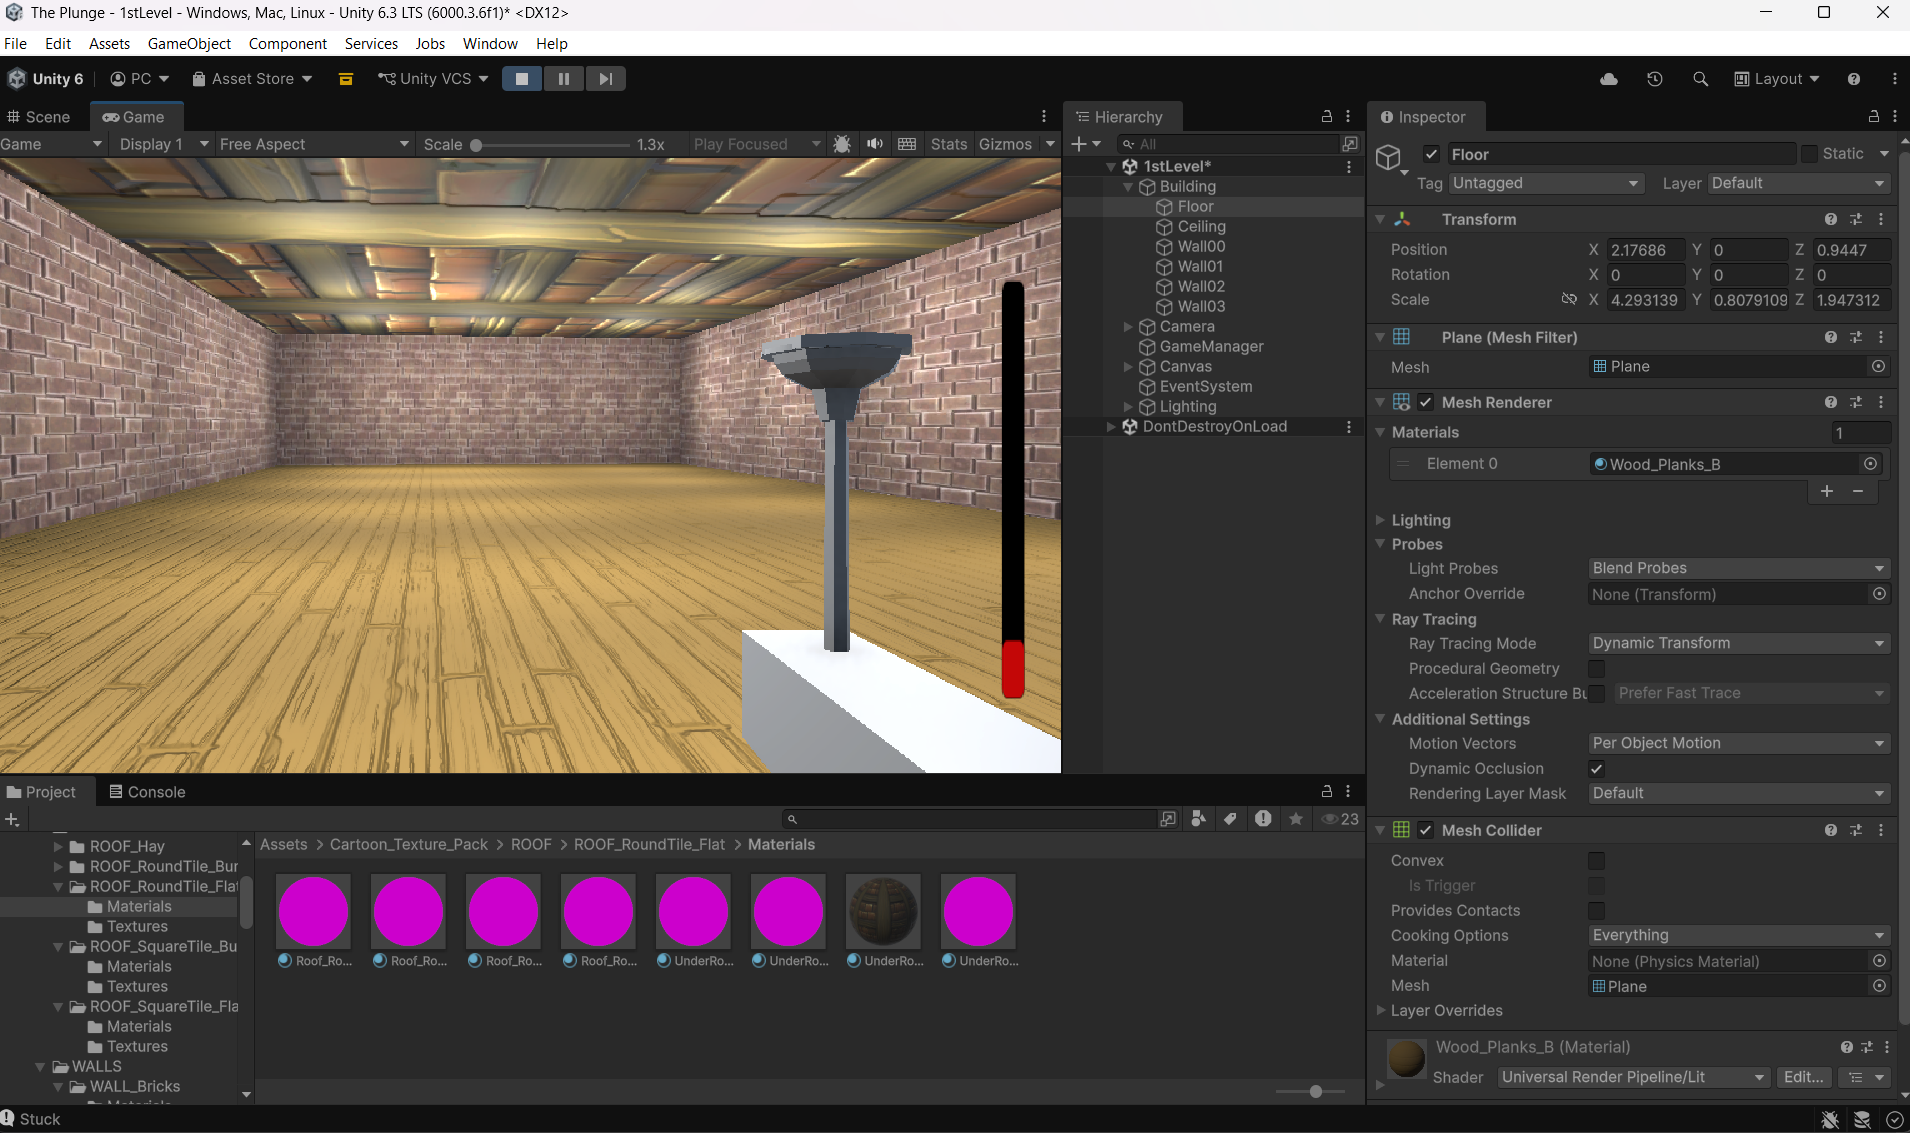The image size is (1910, 1133).
Task: Open the Undo History icon
Action: [1655, 79]
